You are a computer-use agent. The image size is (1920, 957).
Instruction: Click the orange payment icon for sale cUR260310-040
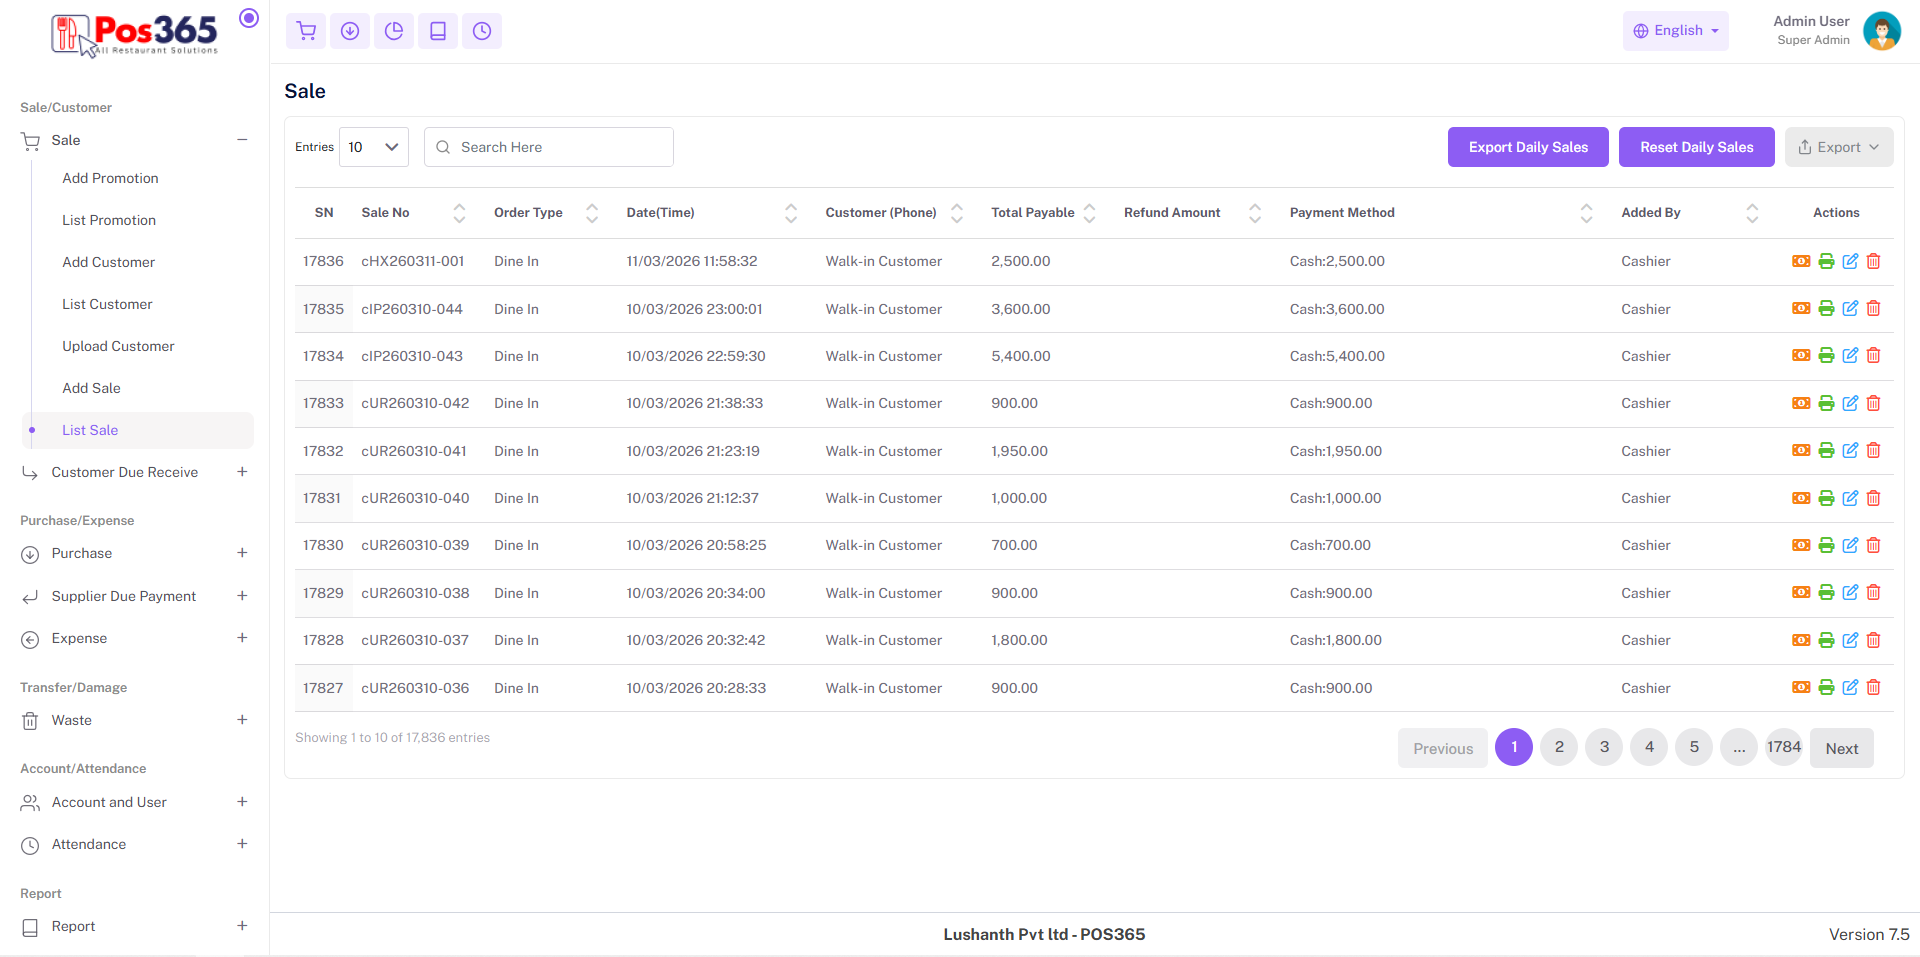coord(1801,498)
